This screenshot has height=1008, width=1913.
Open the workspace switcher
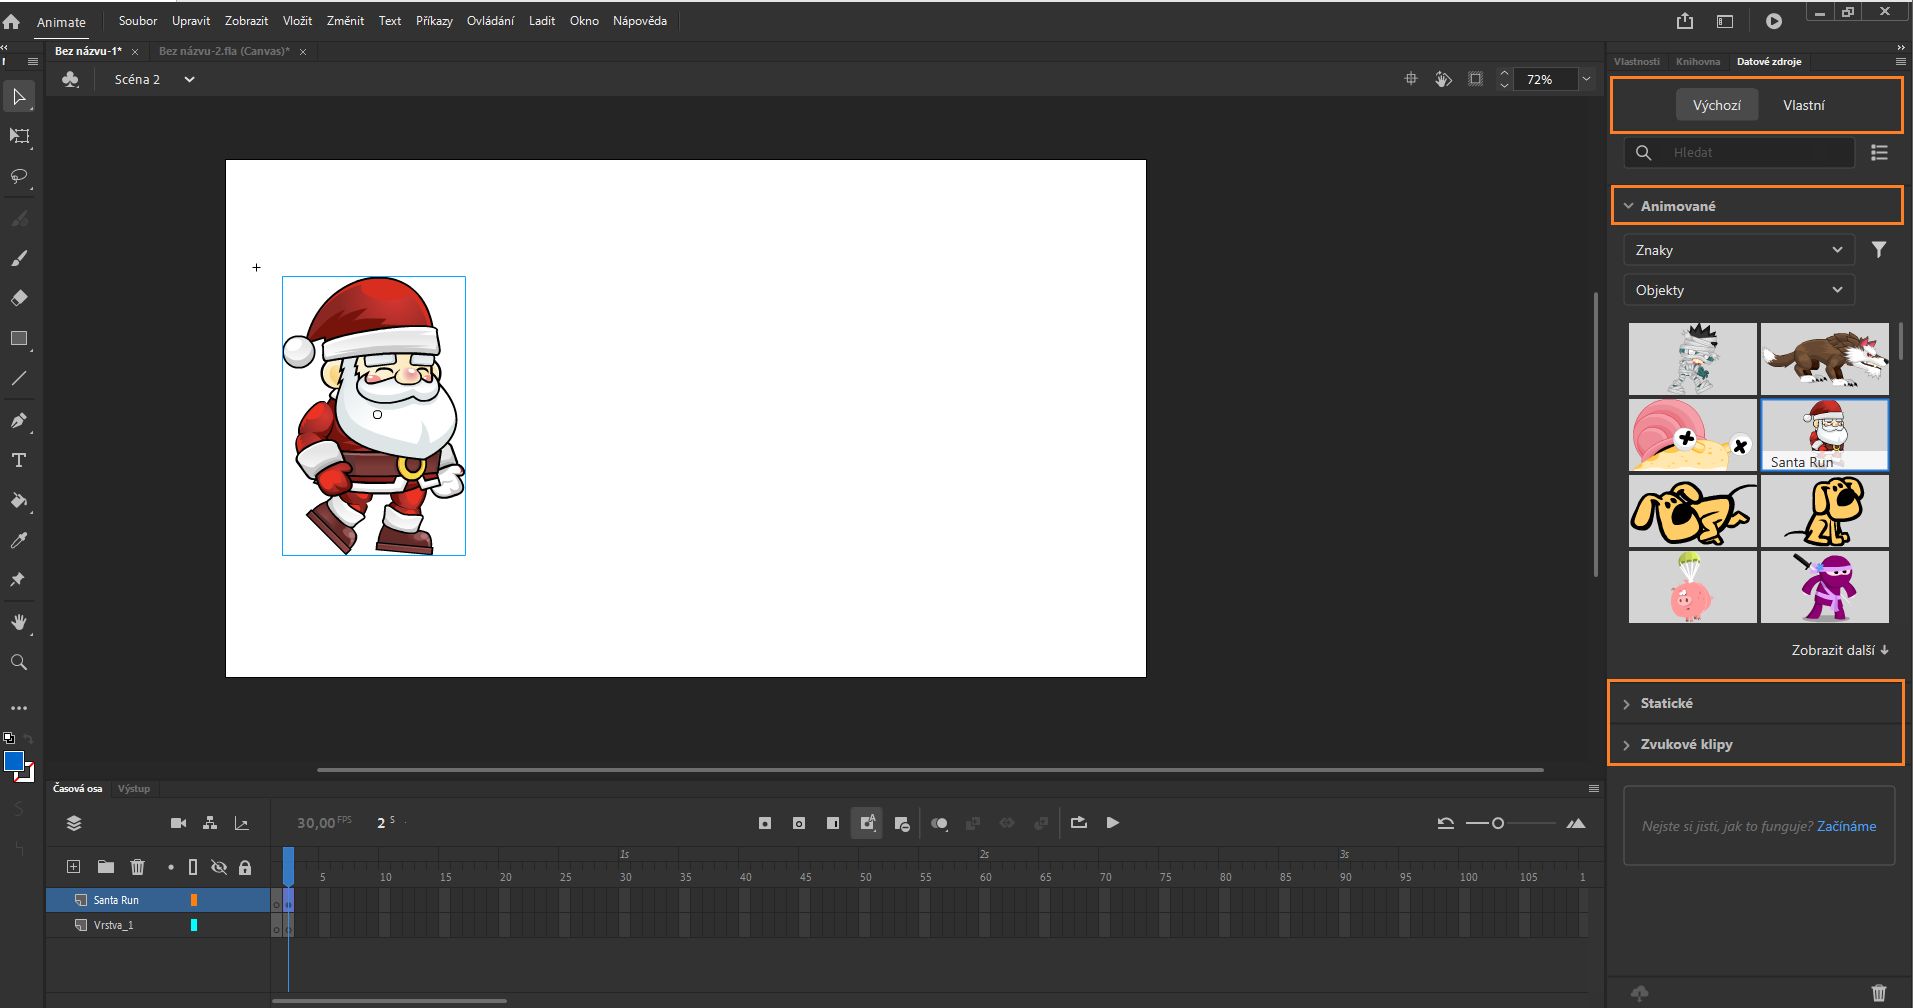click(x=1725, y=21)
